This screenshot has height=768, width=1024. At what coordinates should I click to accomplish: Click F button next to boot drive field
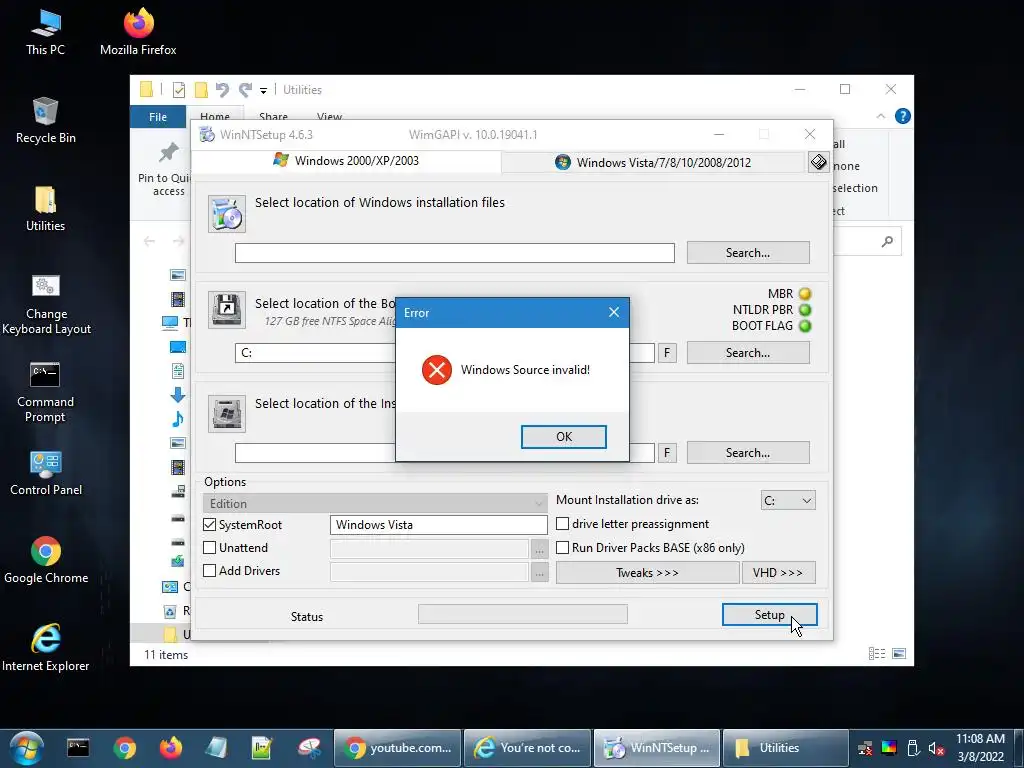coord(667,353)
